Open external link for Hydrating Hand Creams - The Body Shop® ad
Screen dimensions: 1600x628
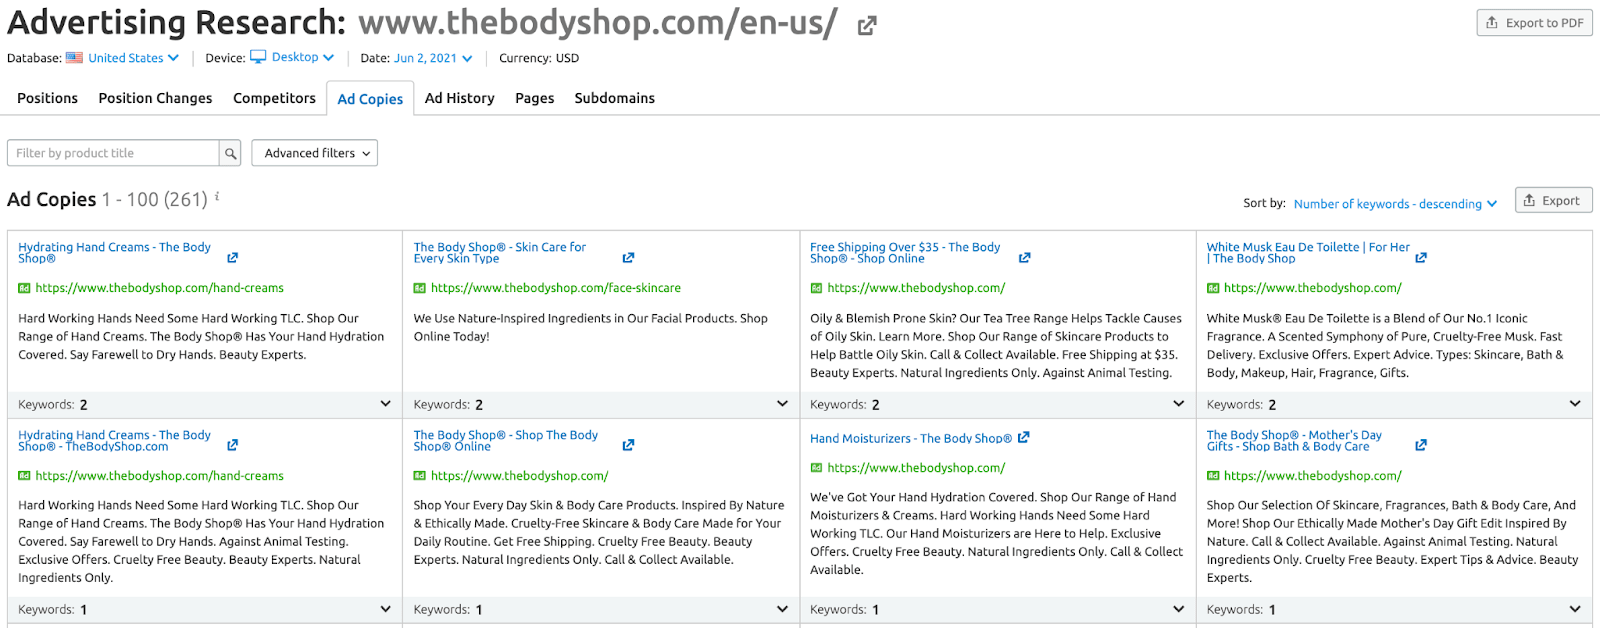coord(232,258)
